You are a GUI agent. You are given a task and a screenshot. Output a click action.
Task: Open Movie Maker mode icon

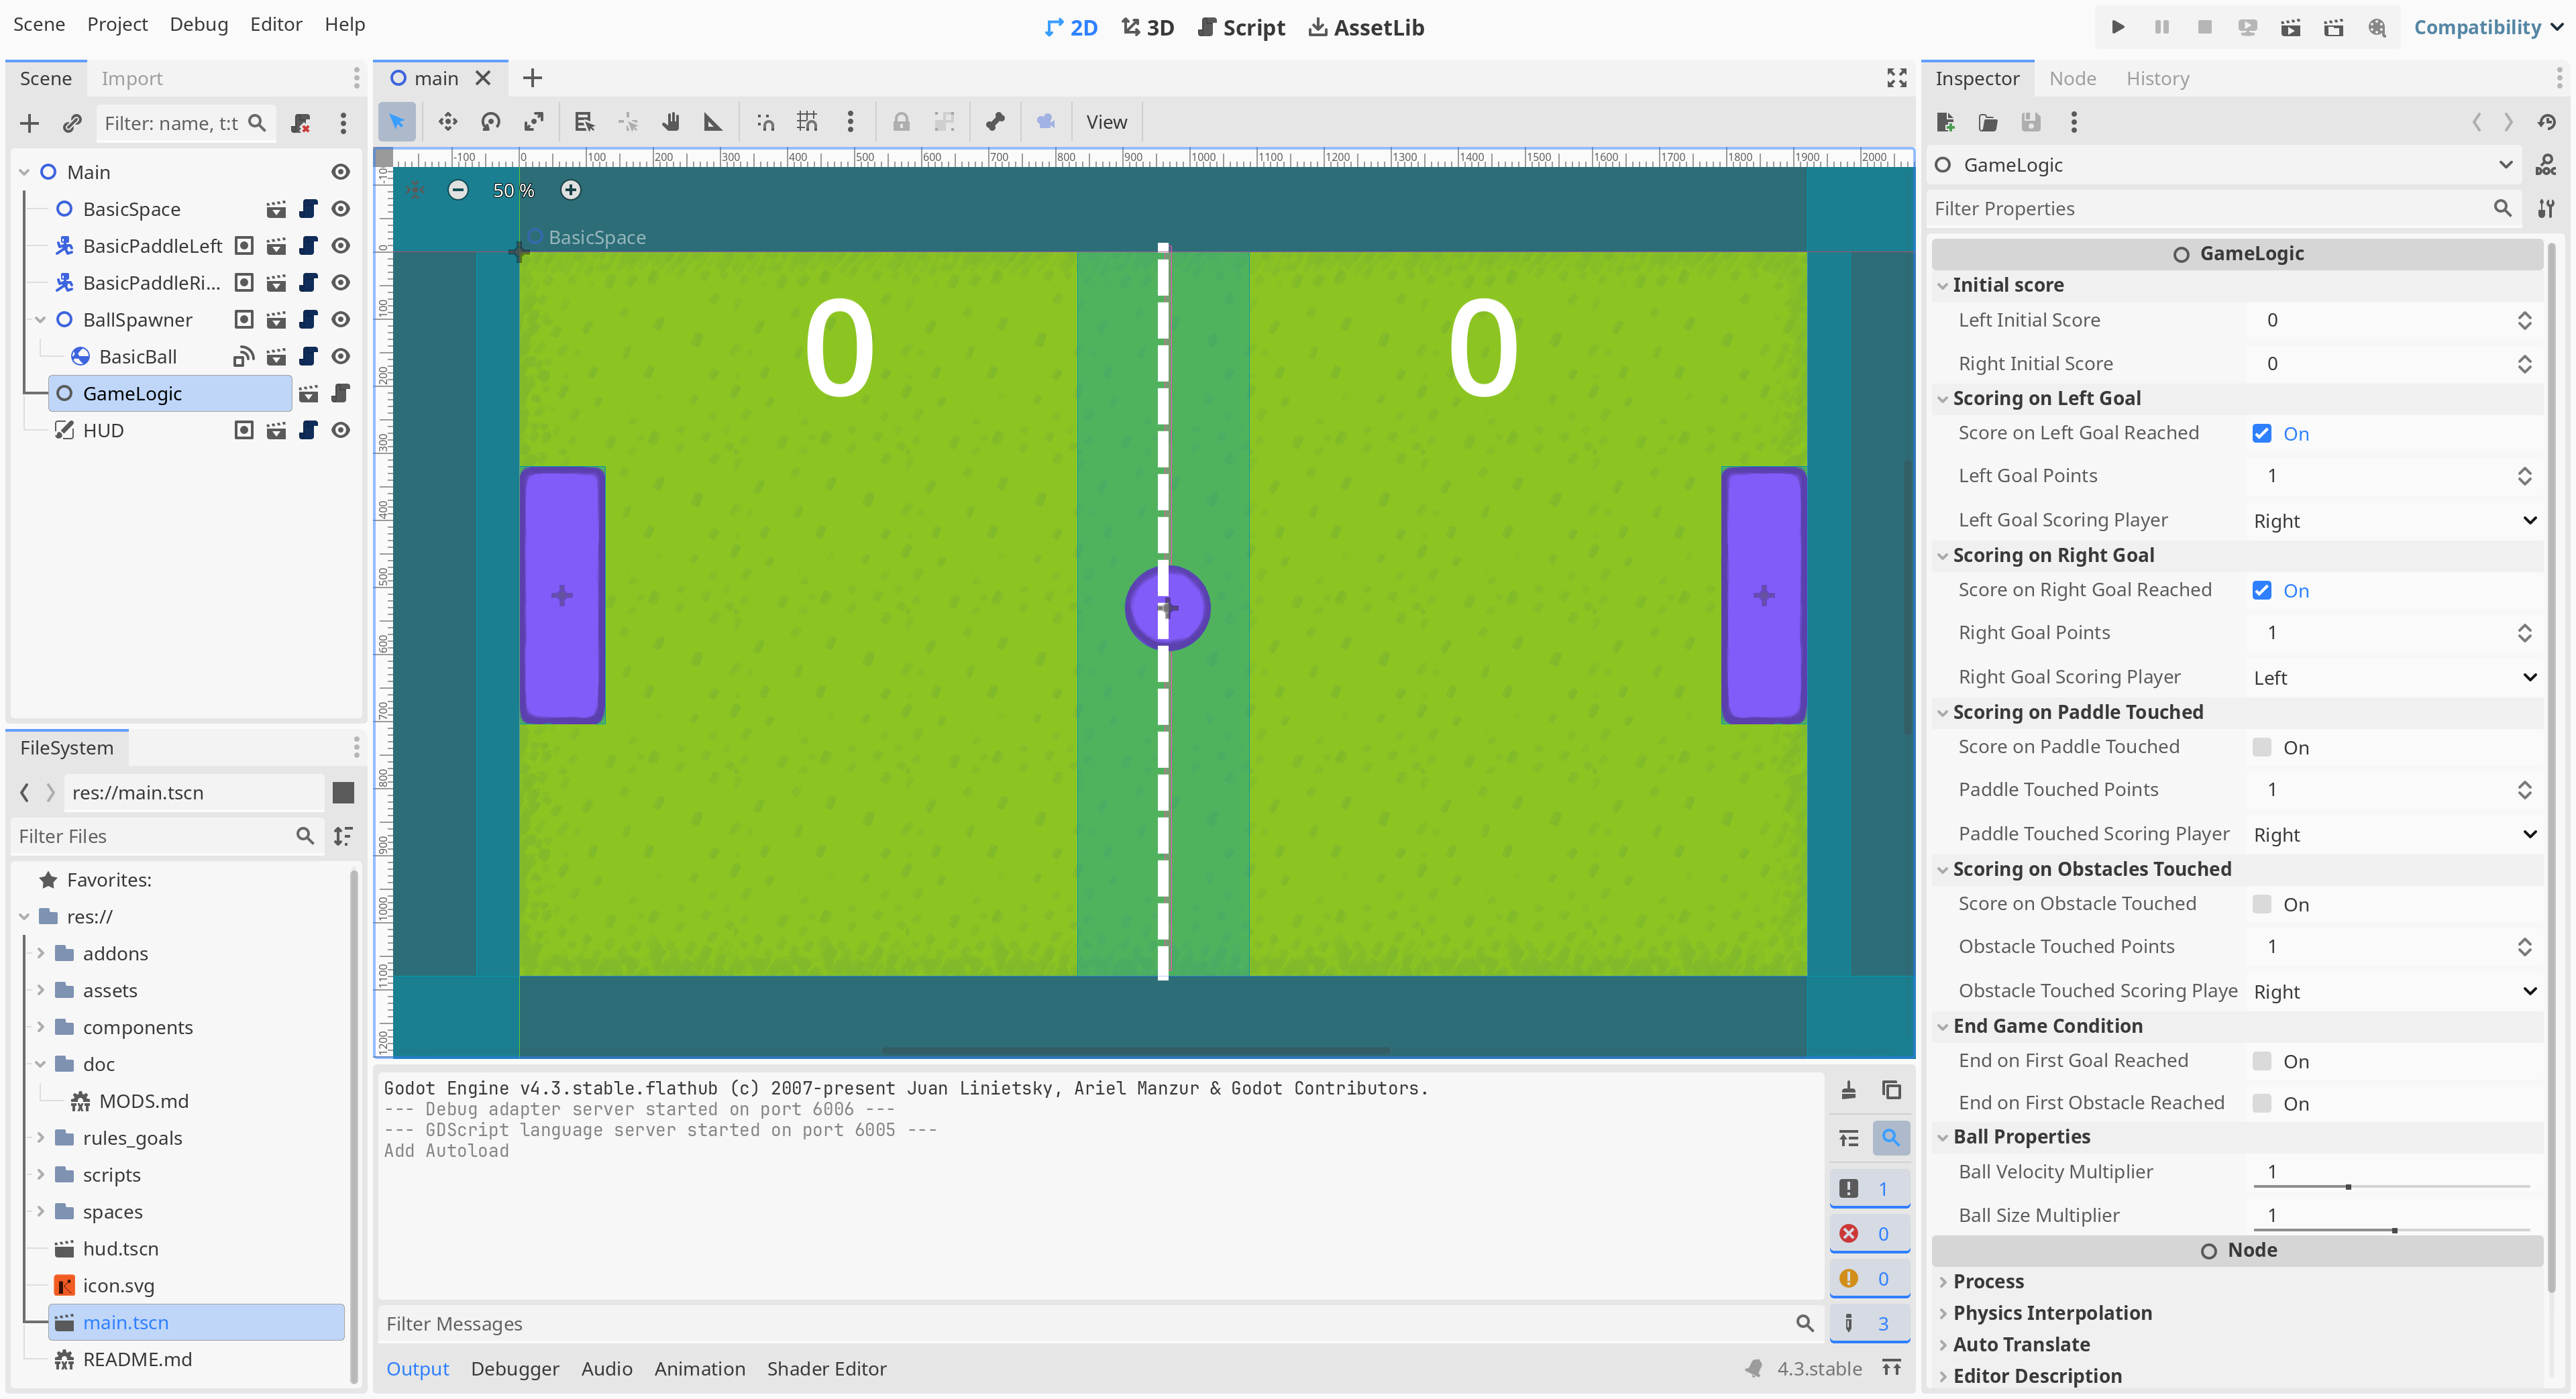tap(2377, 27)
